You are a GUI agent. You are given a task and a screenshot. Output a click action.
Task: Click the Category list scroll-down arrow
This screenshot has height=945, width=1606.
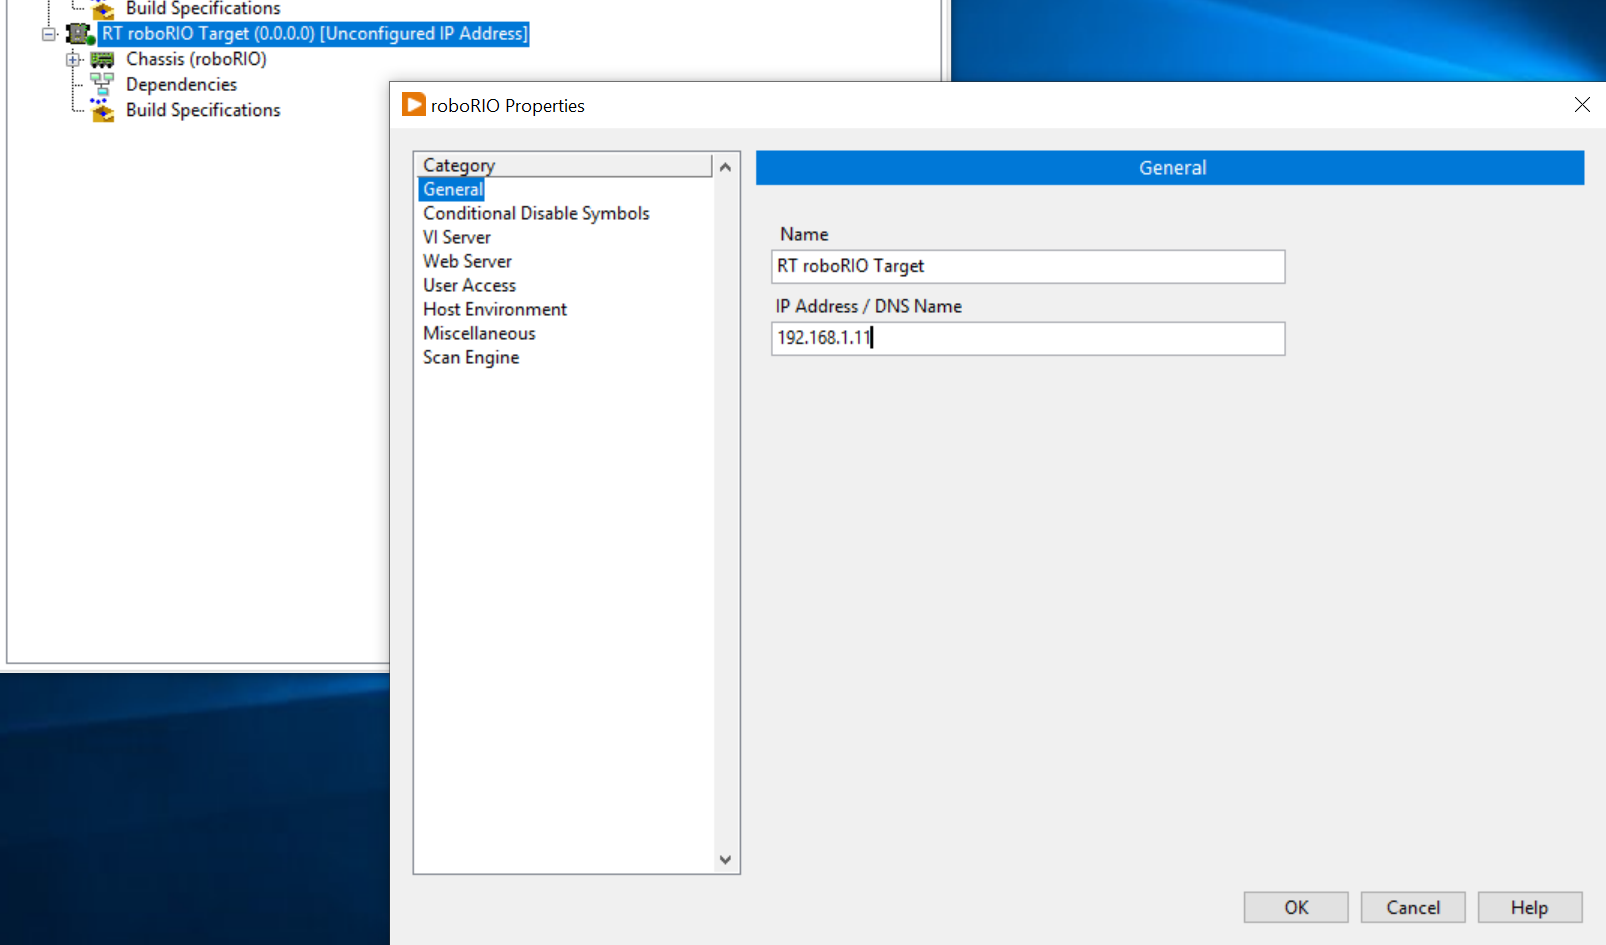point(725,860)
